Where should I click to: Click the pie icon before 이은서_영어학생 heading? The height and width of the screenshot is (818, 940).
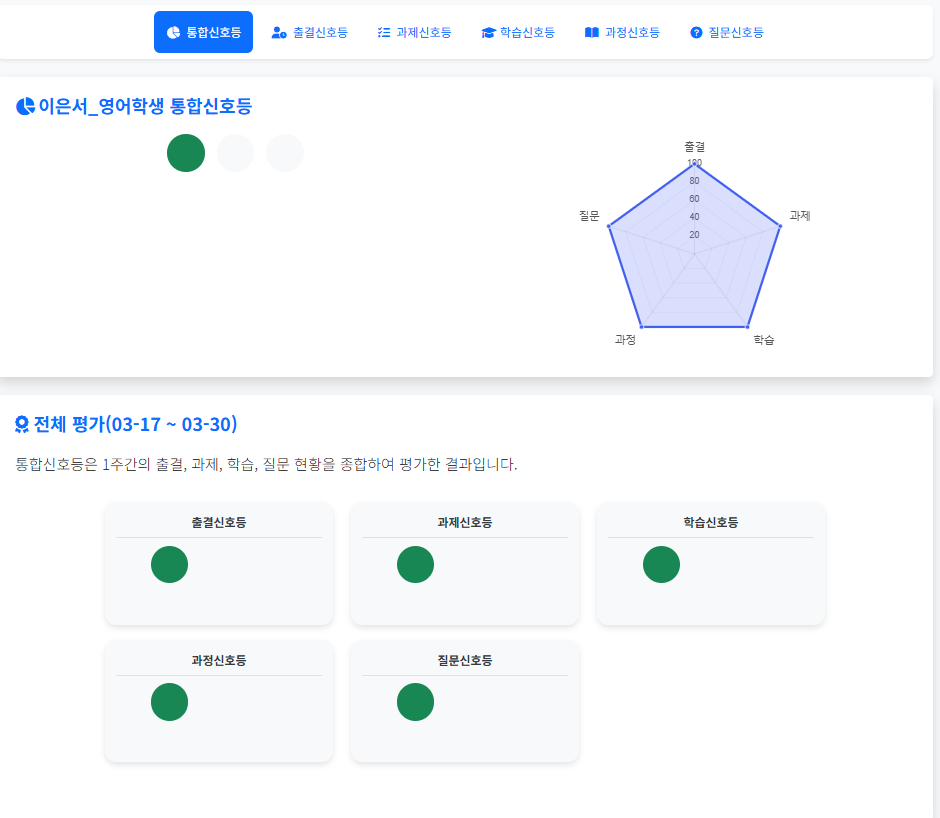(25, 106)
